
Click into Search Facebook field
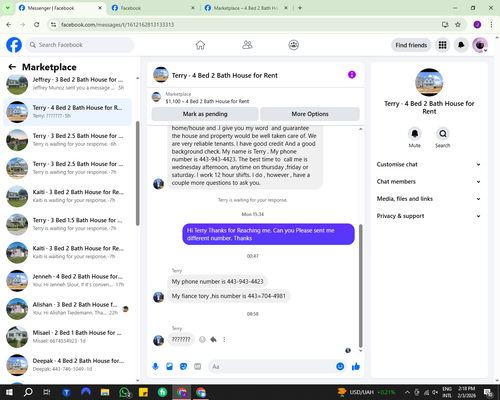(80, 45)
